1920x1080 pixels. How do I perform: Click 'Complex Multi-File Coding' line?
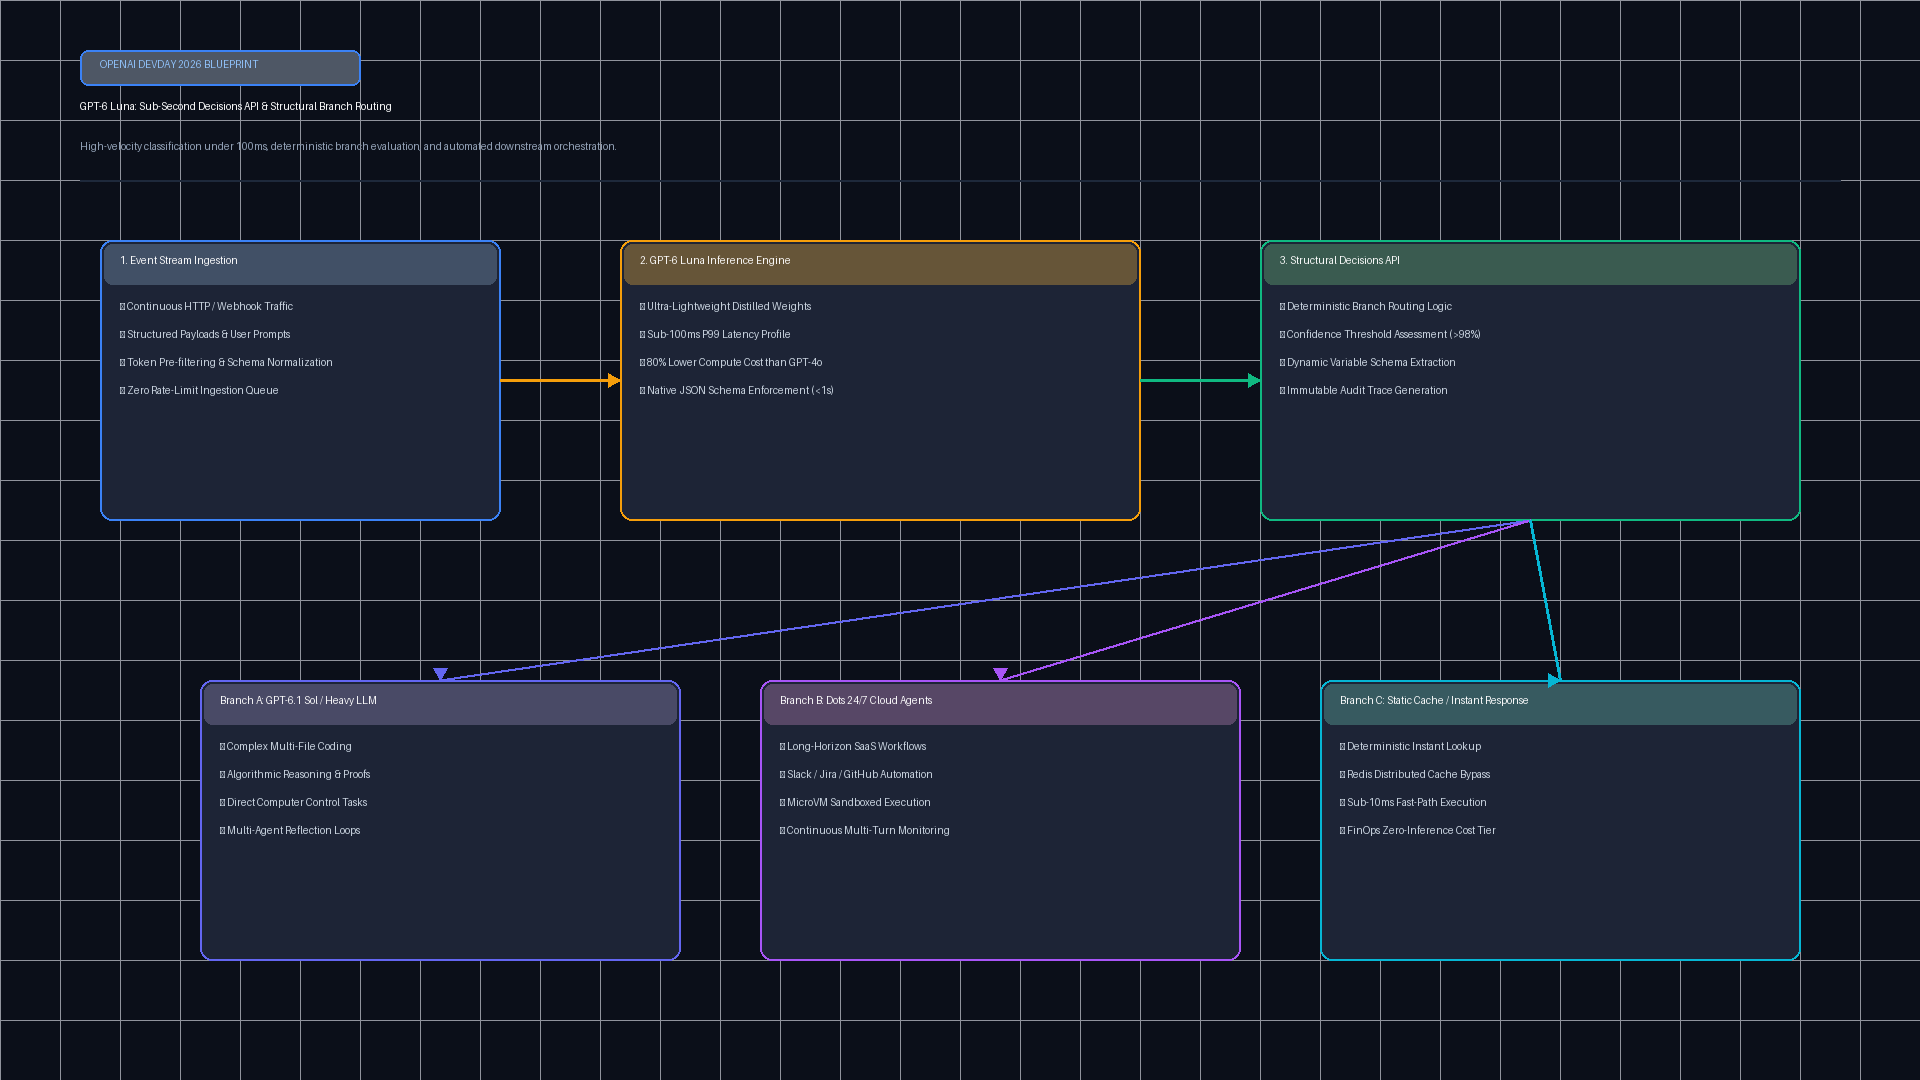point(286,747)
